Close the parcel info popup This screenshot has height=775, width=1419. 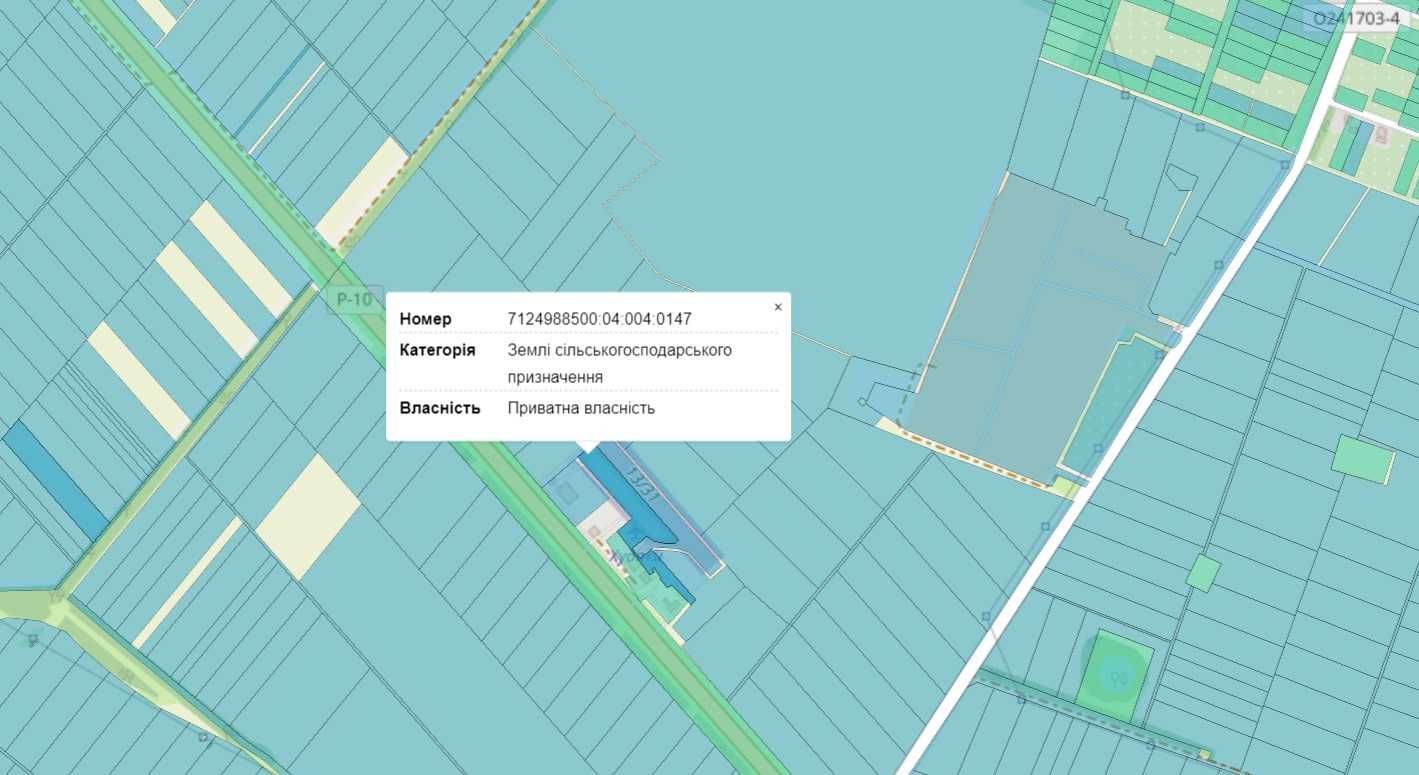(x=778, y=307)
